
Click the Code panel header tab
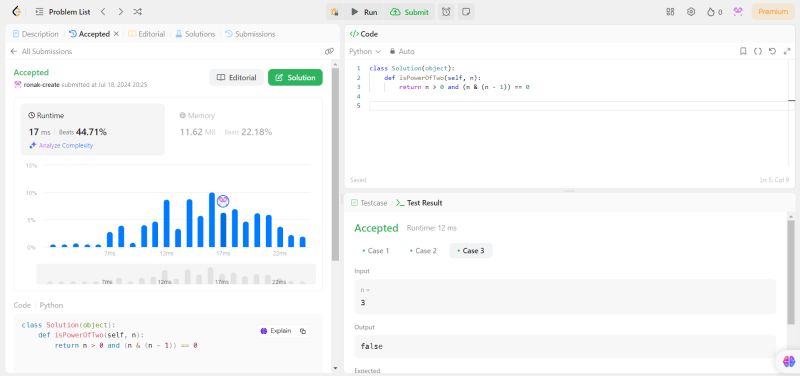pos(364,34)
